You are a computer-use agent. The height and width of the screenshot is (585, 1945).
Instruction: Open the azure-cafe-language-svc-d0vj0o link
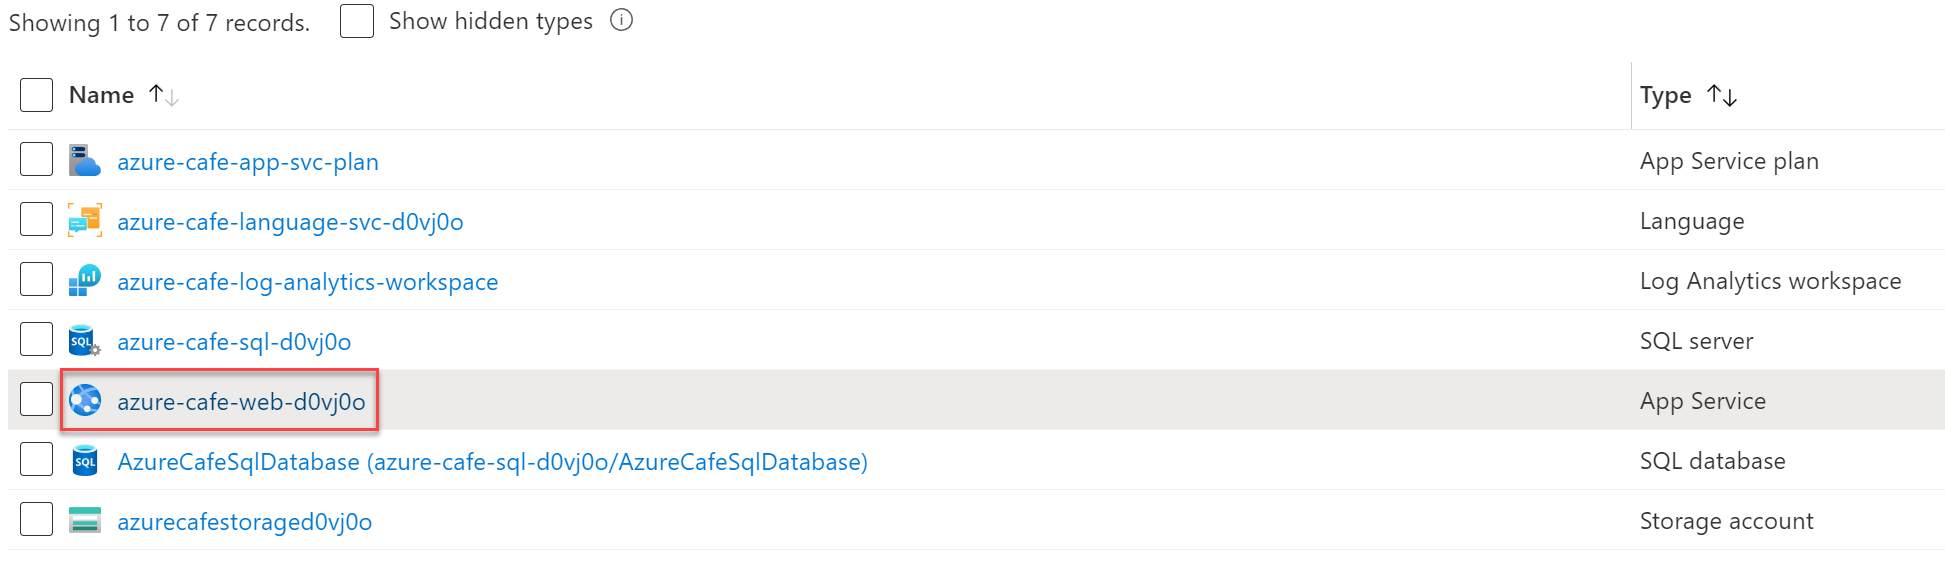pos(290,222)
